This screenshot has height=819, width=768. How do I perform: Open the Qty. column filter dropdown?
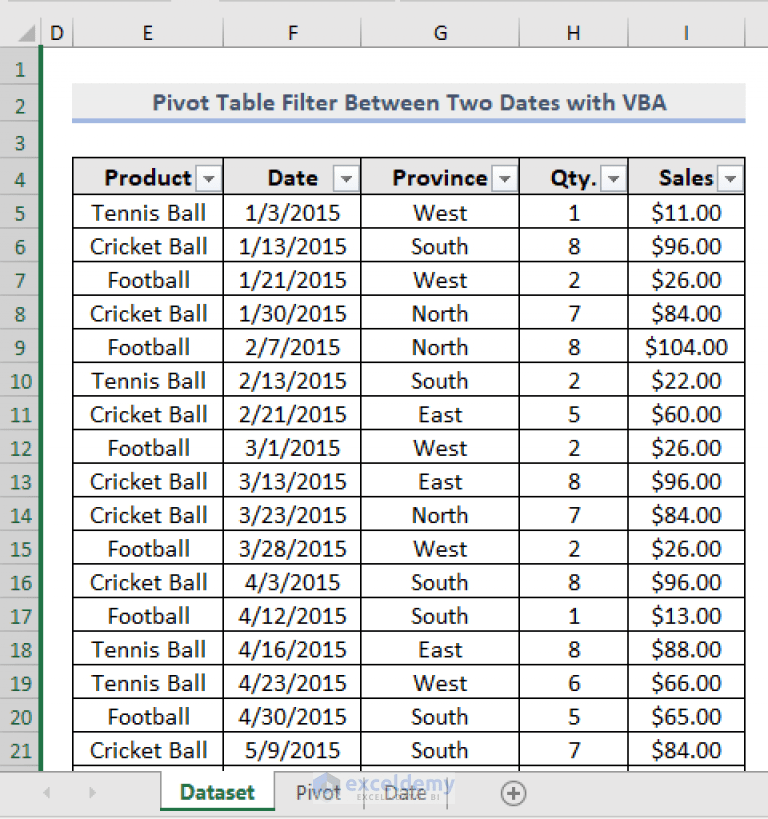tap(611, 177)
